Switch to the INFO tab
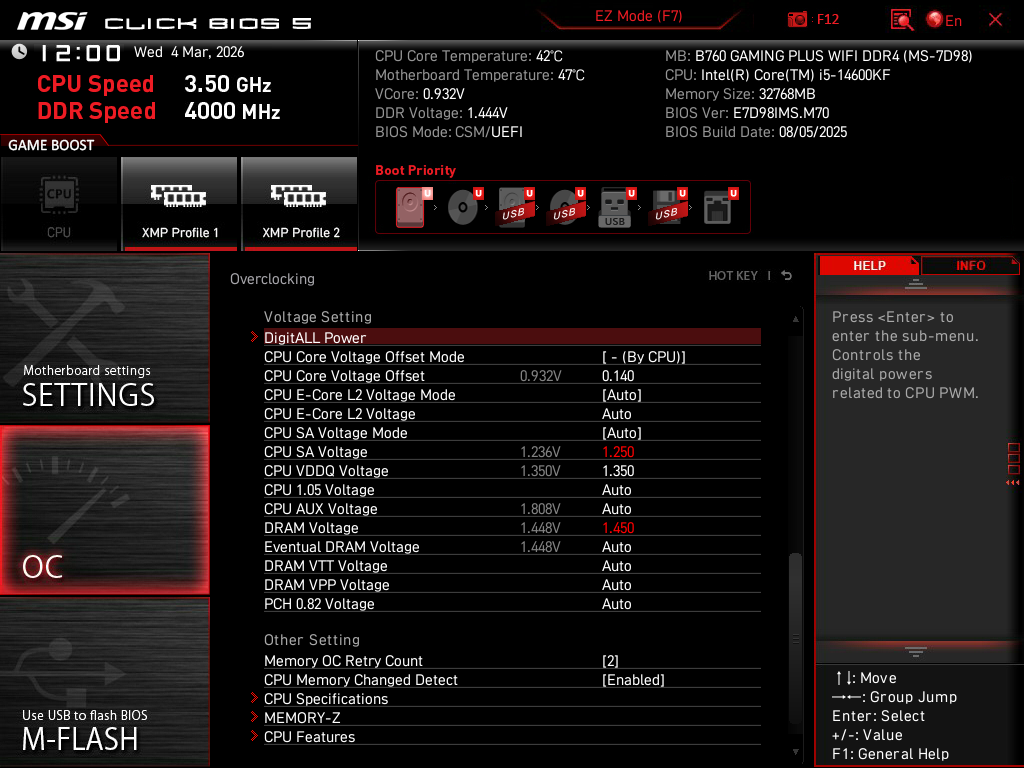The width and height of the screenshot is (1024, 768). (x=970, y=265)
